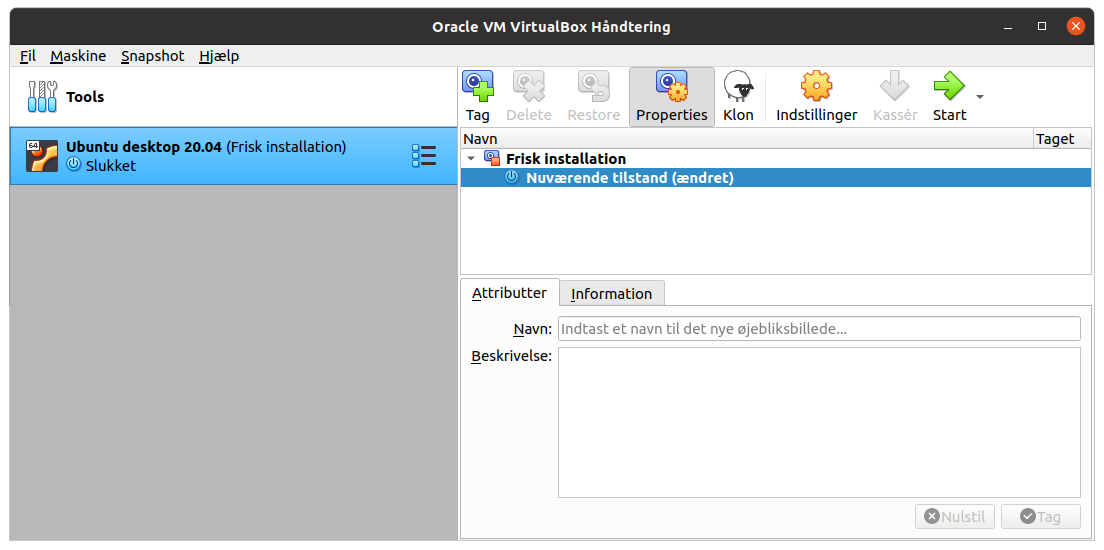
Task: Select Nuværende tilstand (ændret) row
Action: click(775, 178)
